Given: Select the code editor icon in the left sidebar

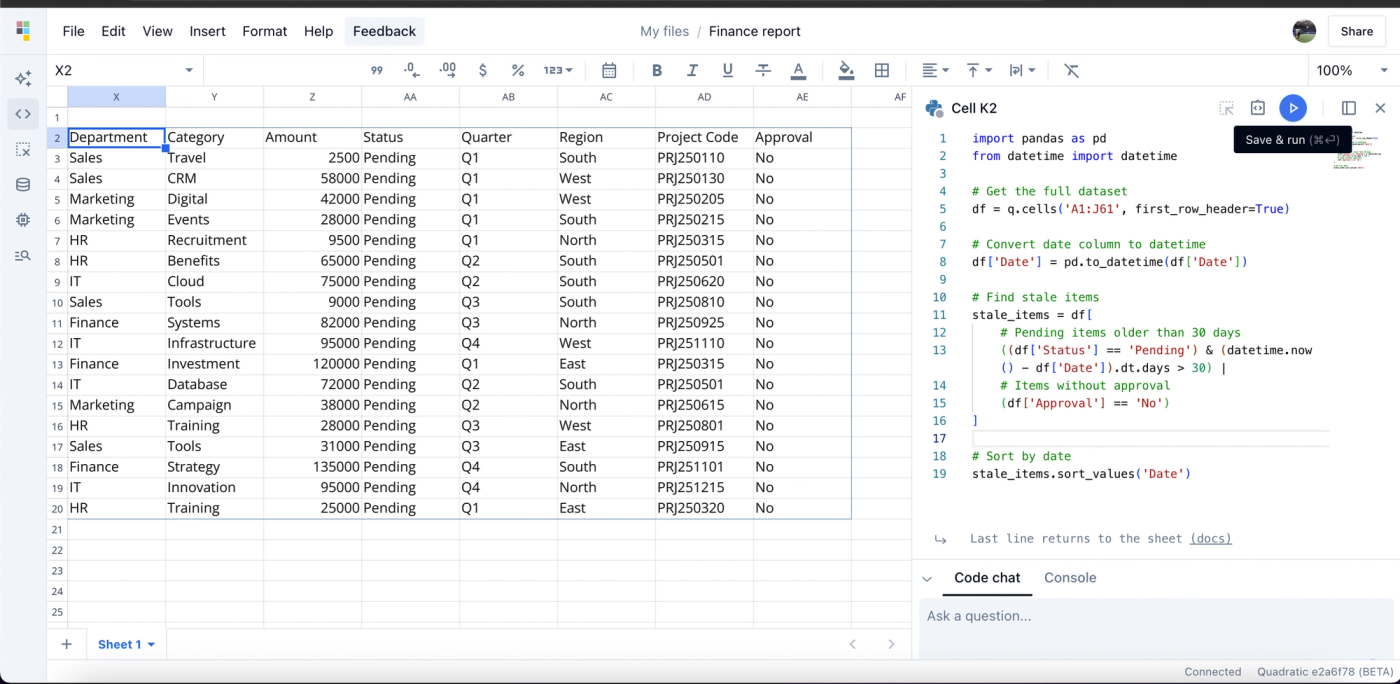Looking at the screenshot, I should [x=22, y=114].
